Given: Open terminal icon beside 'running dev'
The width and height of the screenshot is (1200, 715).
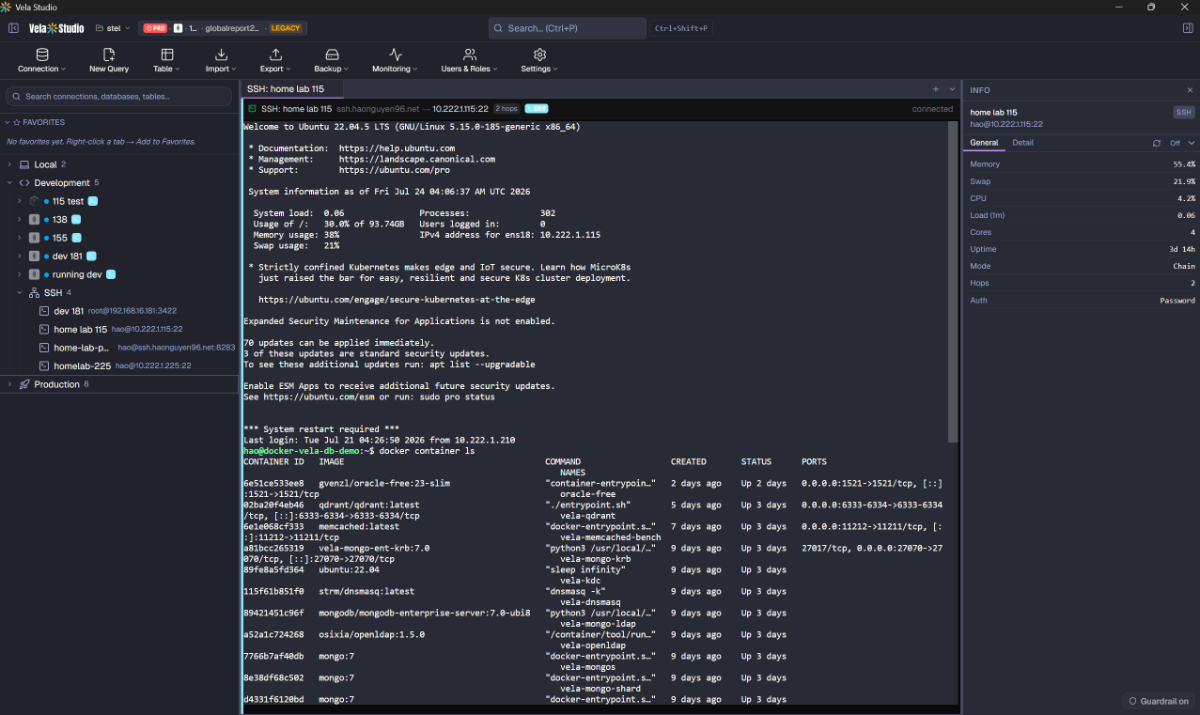Looking at the screenshot, I should tap(111, 274).
